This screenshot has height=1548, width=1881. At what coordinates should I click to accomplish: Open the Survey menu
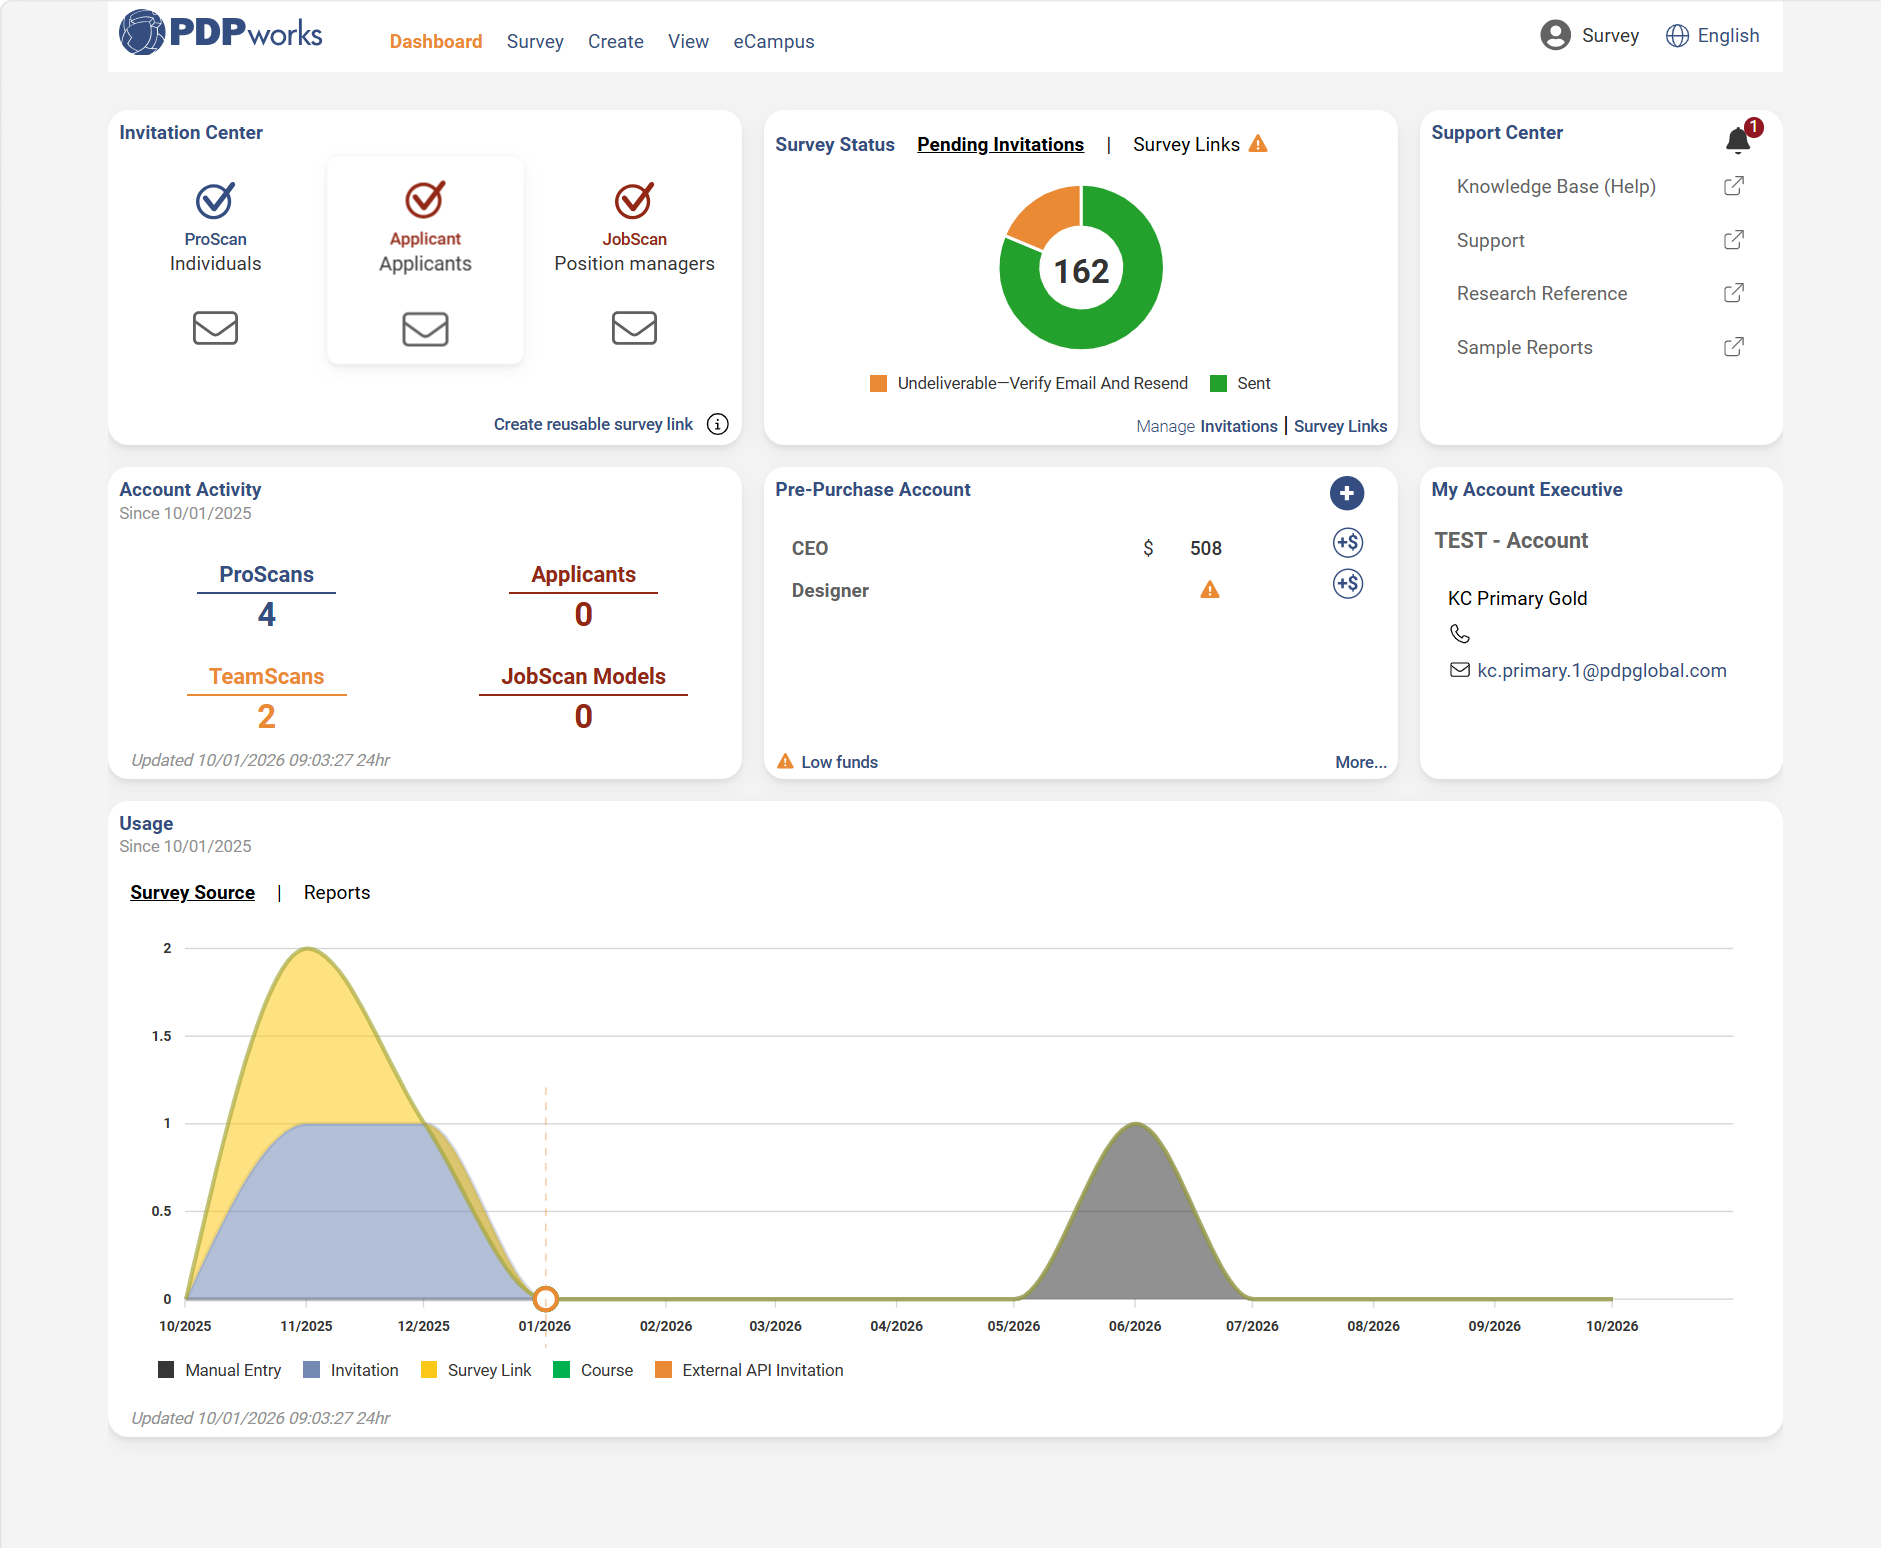coord(535,42)
